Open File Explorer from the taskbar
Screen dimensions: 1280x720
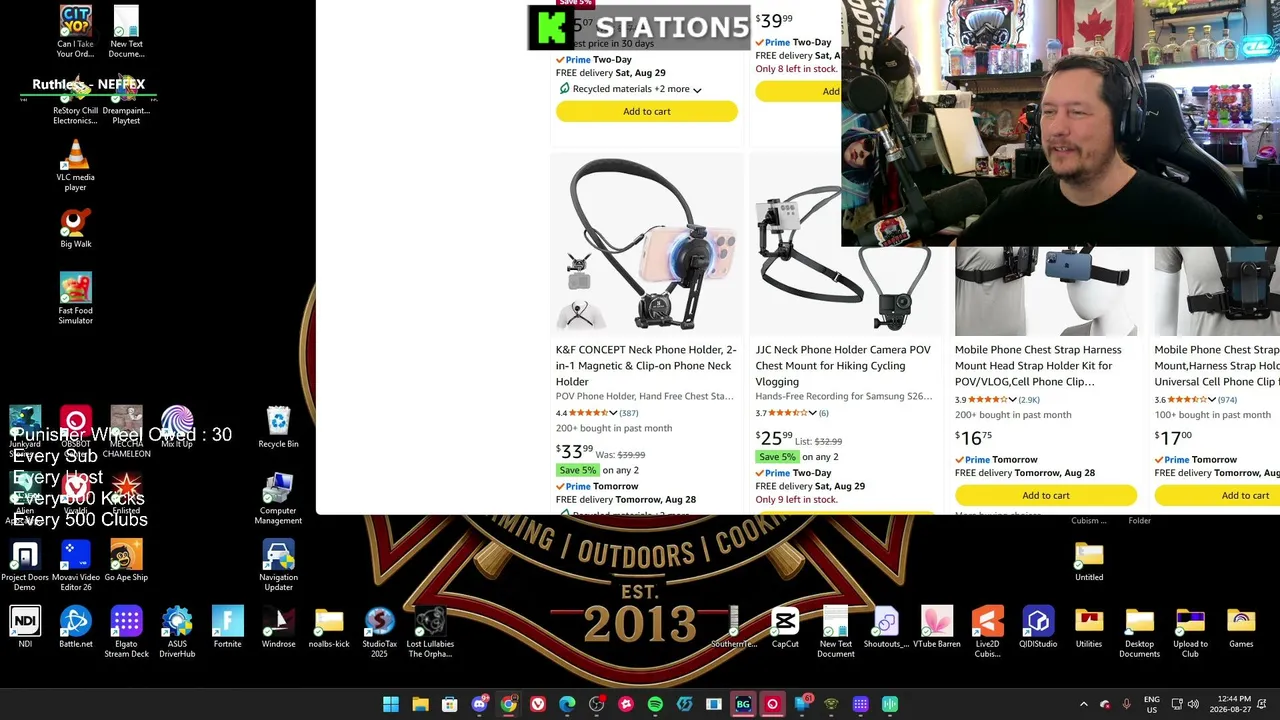coord(420,704)
